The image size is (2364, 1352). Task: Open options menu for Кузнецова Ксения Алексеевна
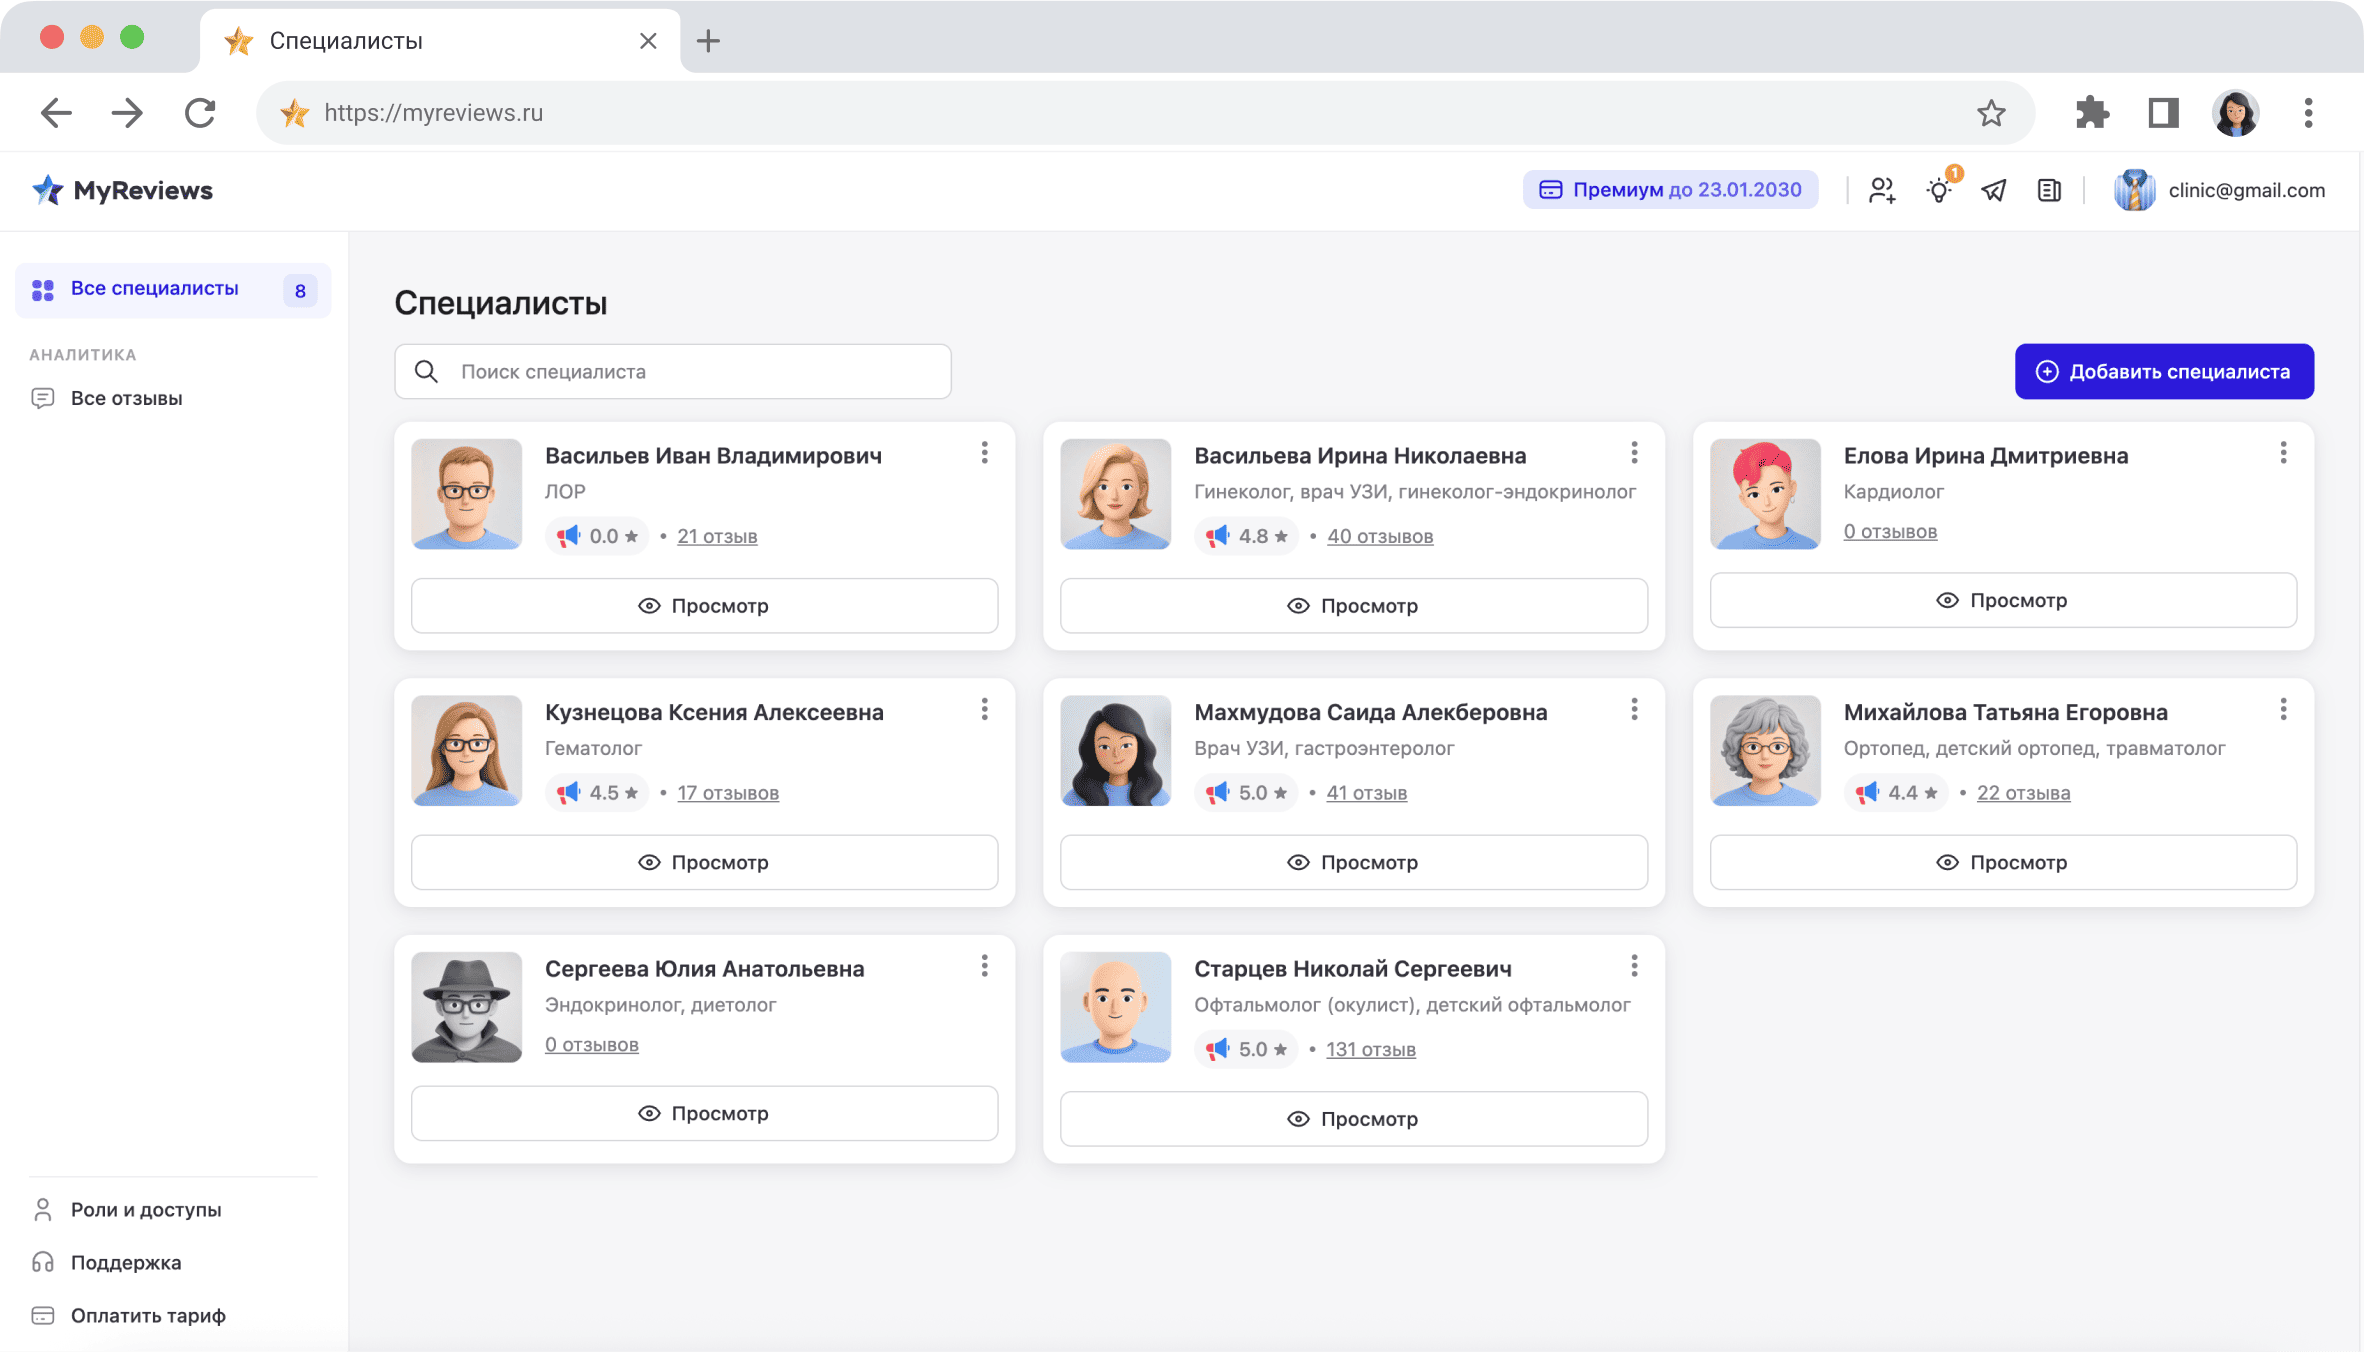click(x=985, y=709)
